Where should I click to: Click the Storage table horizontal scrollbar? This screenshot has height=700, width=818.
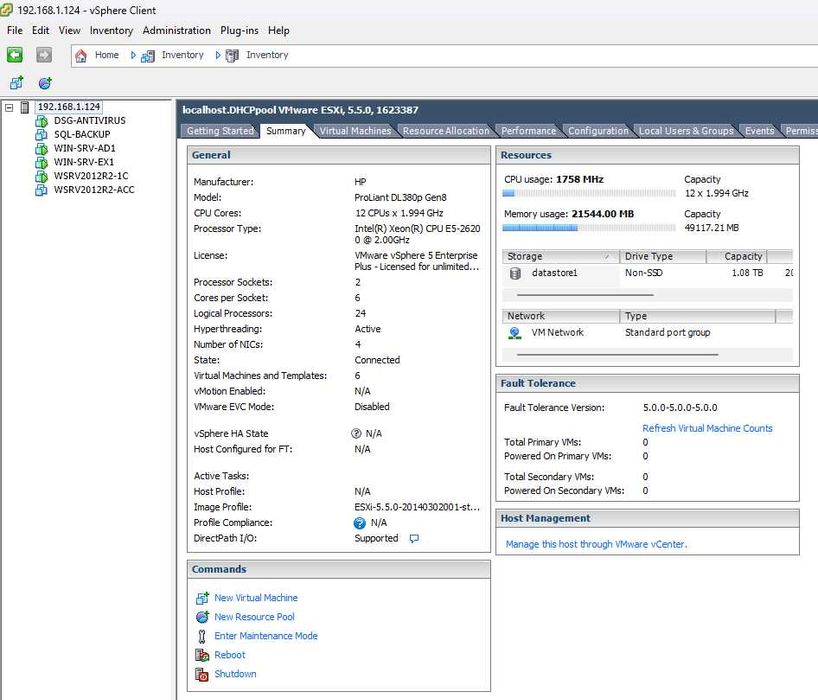(x=585, y=295)
